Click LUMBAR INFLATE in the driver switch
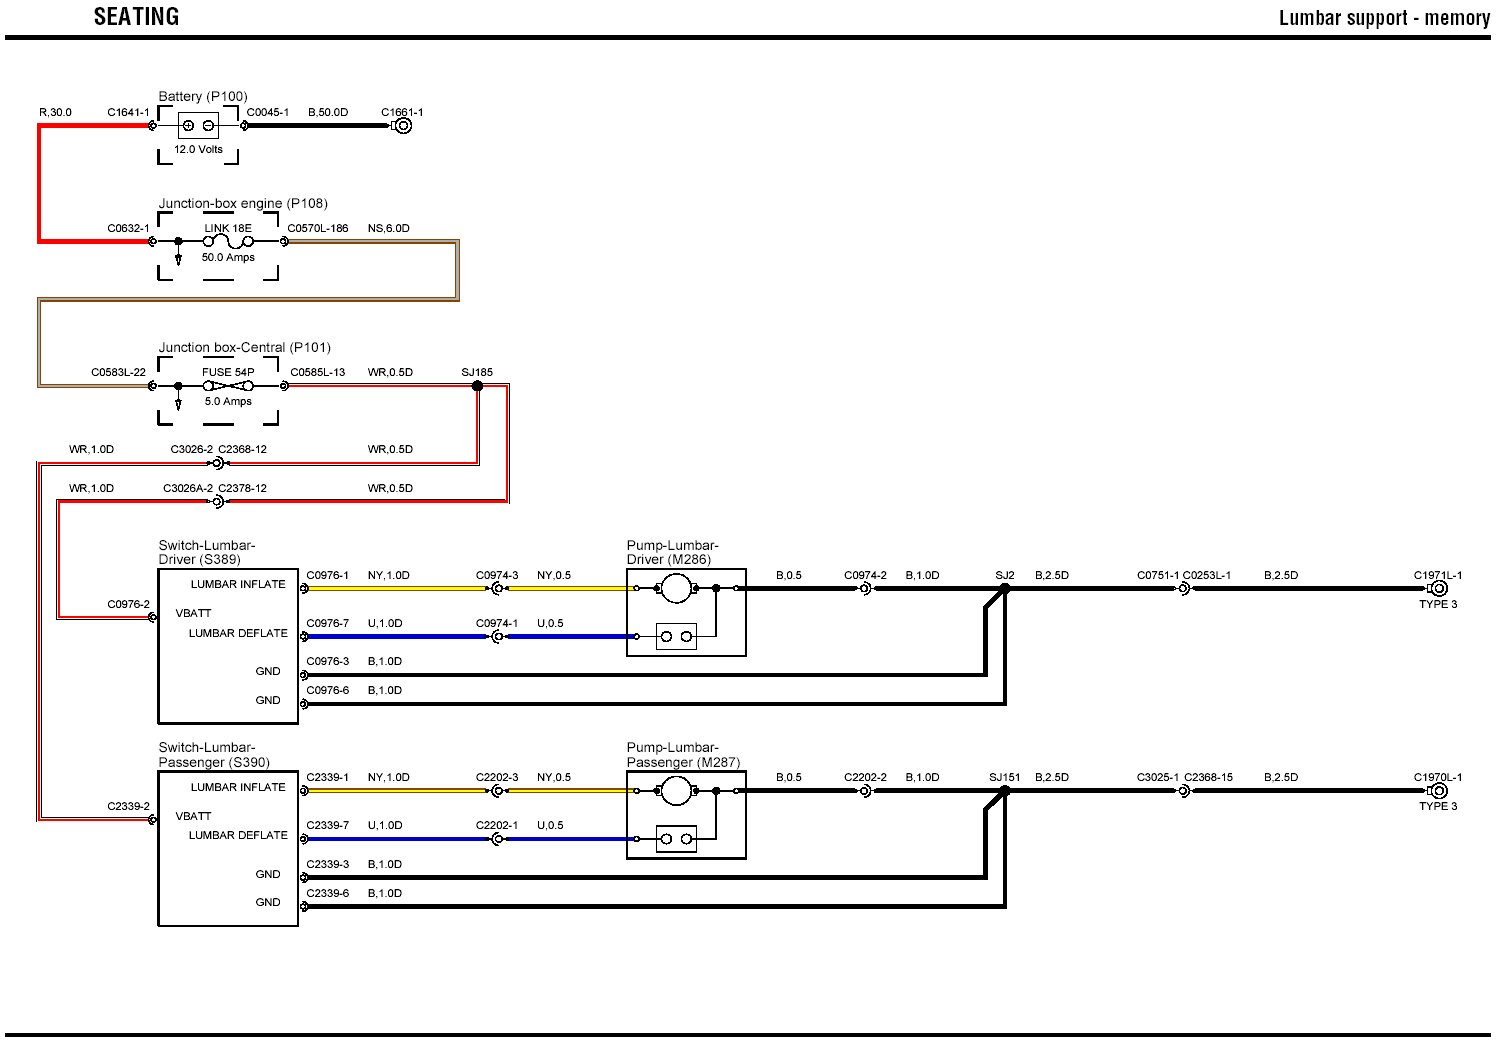 pos(238,584)
